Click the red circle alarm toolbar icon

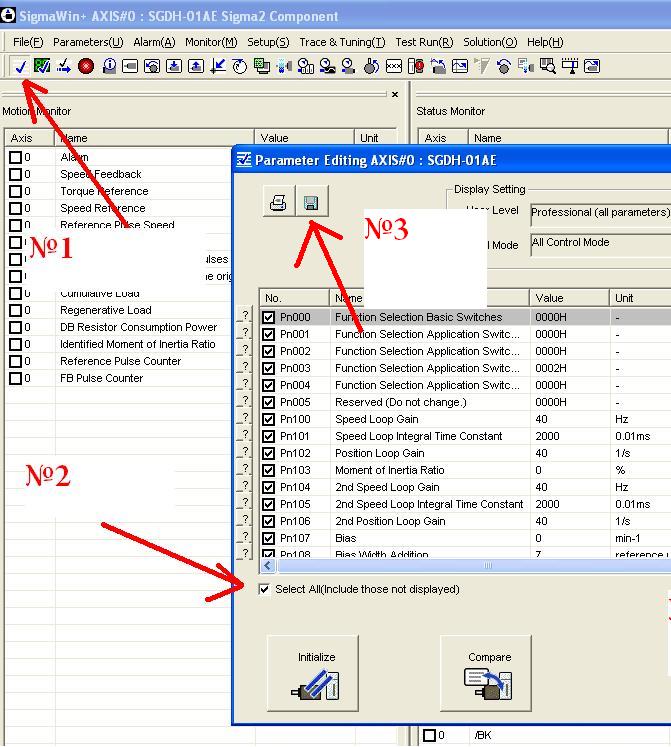click(x=86, y=66)
